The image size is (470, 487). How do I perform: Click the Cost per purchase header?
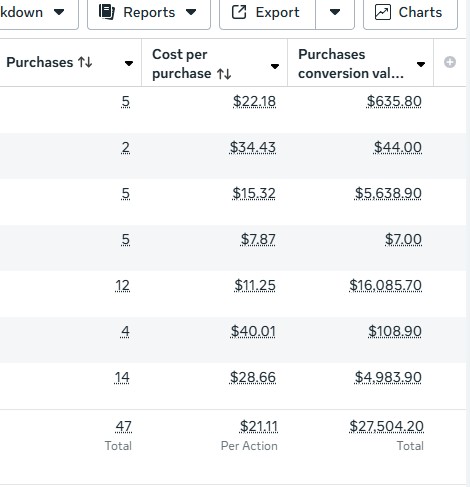214,63
